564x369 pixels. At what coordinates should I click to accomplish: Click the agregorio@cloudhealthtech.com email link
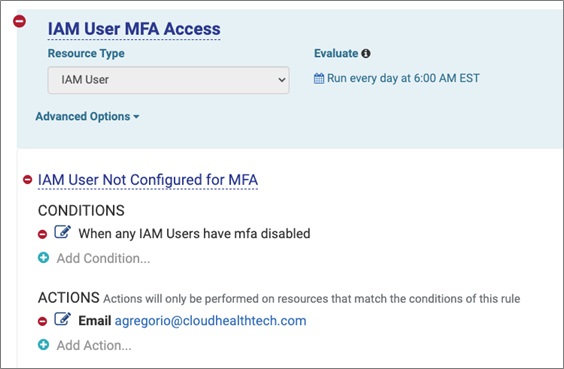point(210,320)
